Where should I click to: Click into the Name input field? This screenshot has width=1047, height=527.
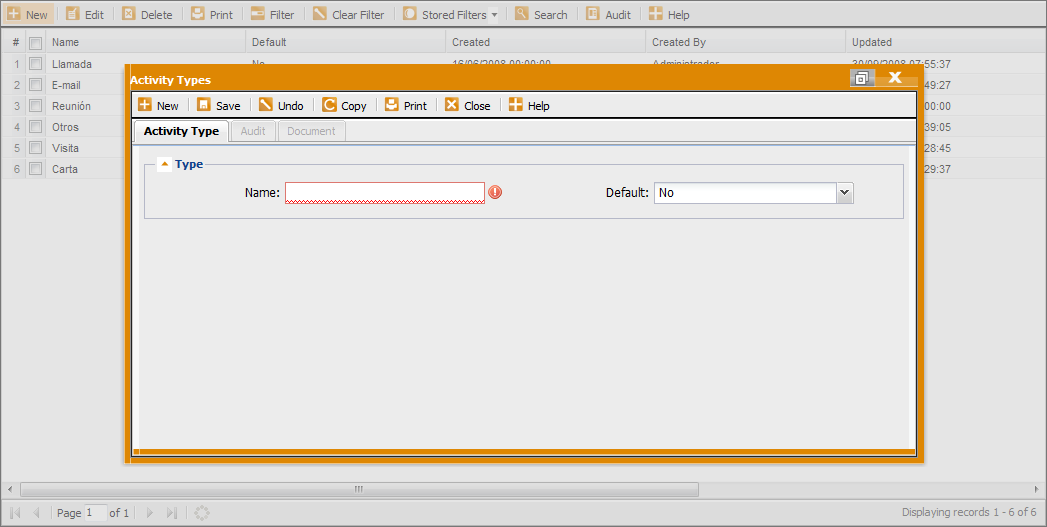click(x=385, y=192)
